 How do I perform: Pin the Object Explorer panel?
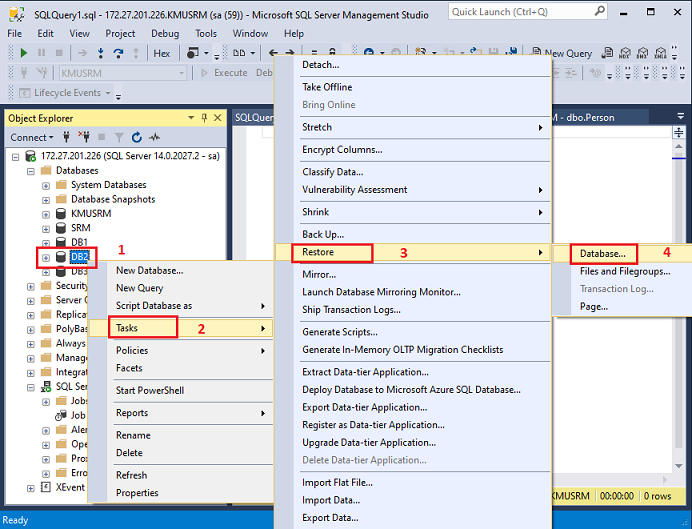[x=205, y=118]
